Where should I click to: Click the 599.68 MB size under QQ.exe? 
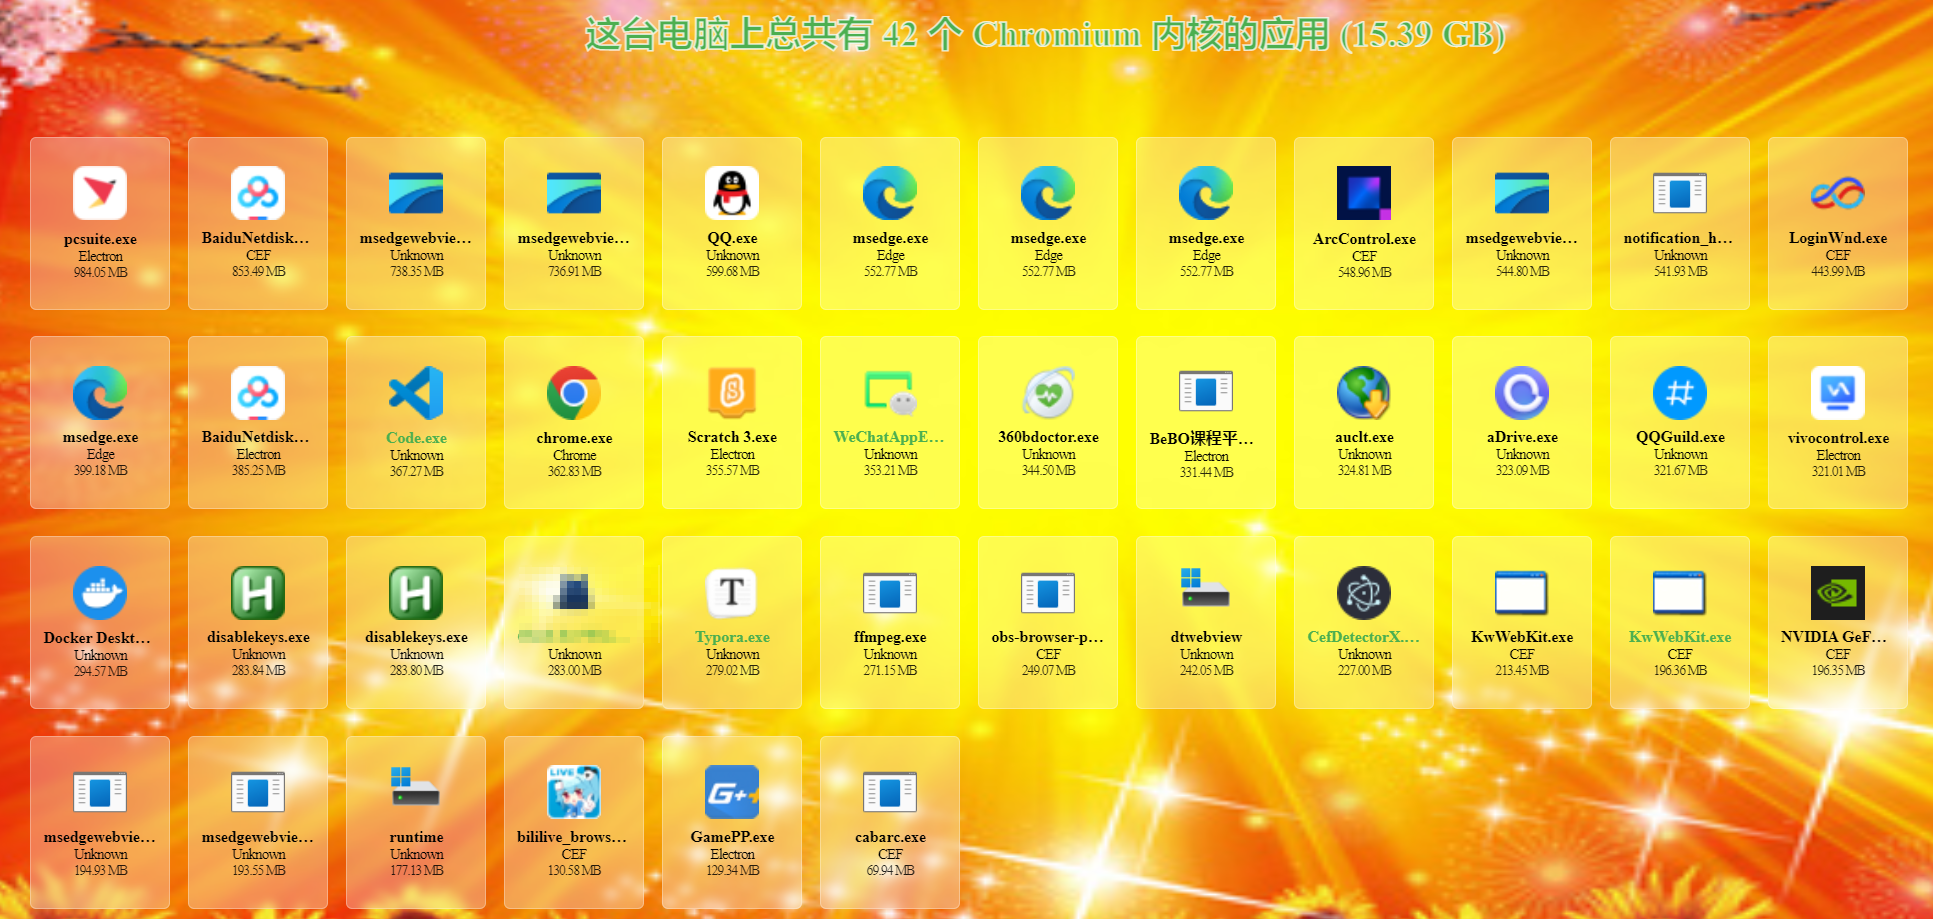click(732, 271)
